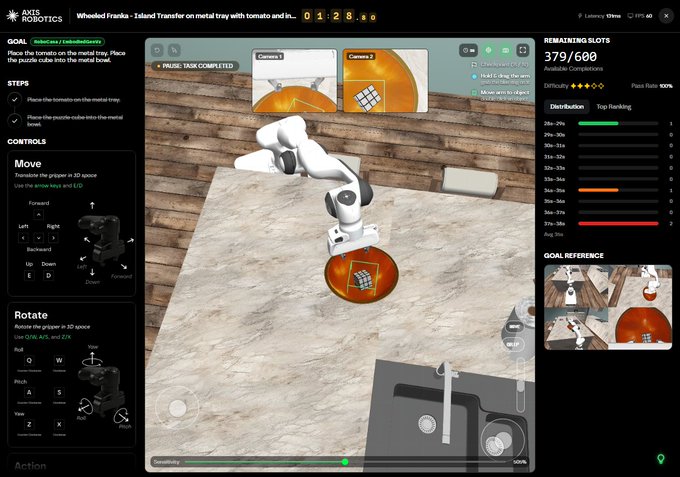Click the D key for Down
The image size is (680, 477).
pyautogui.click(x=49, y=275)
